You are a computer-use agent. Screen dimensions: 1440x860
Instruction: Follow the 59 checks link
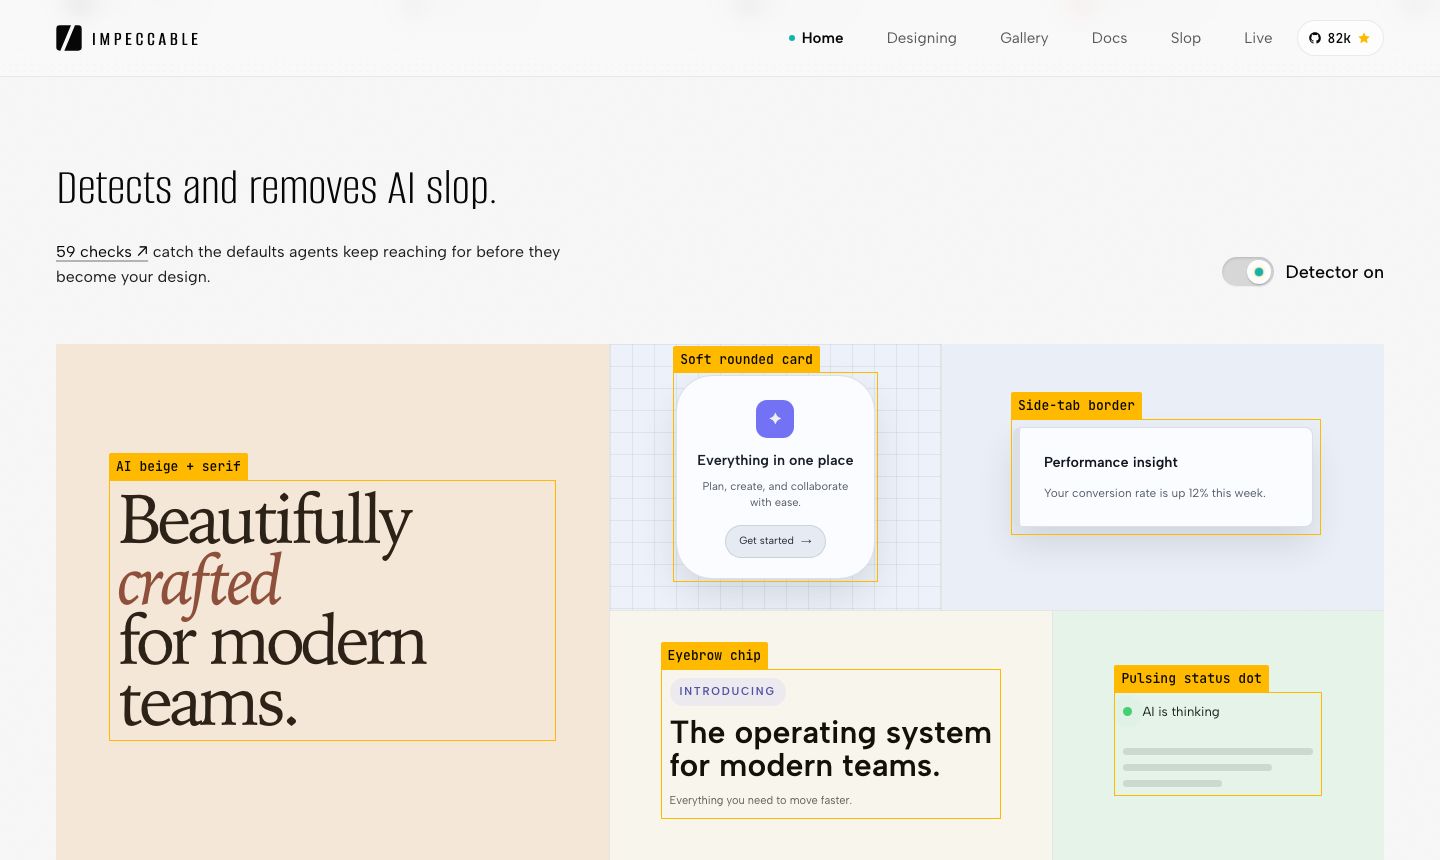click(102, 252)
